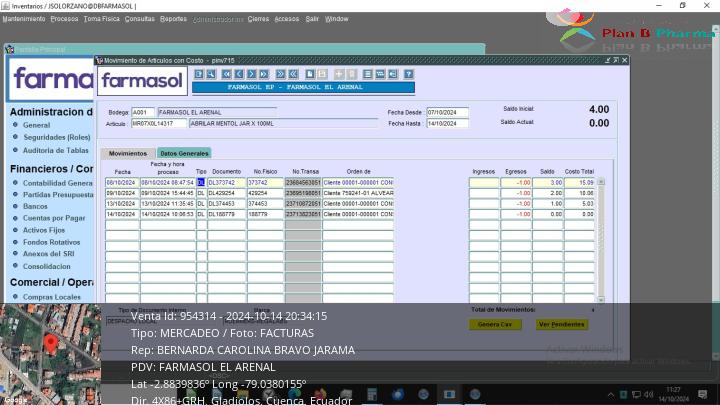Open the Consultas menu
This screenshot has width=720, height=405.
click(x=140, y=19)
